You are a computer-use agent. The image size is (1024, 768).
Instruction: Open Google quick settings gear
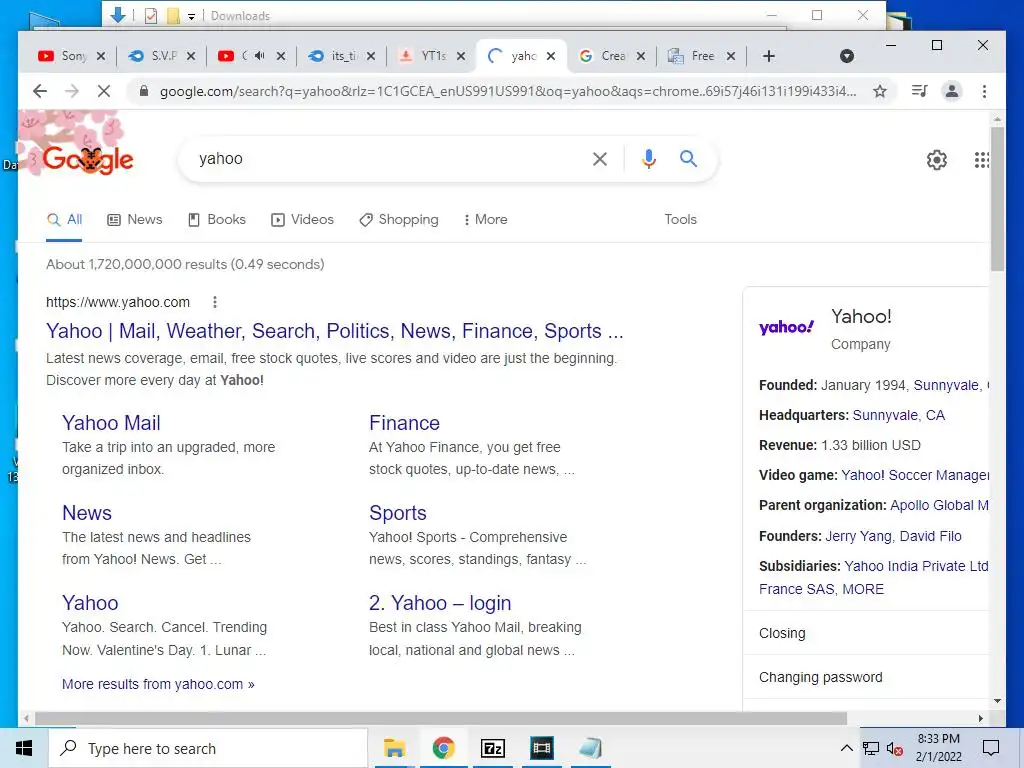[936, 160]
